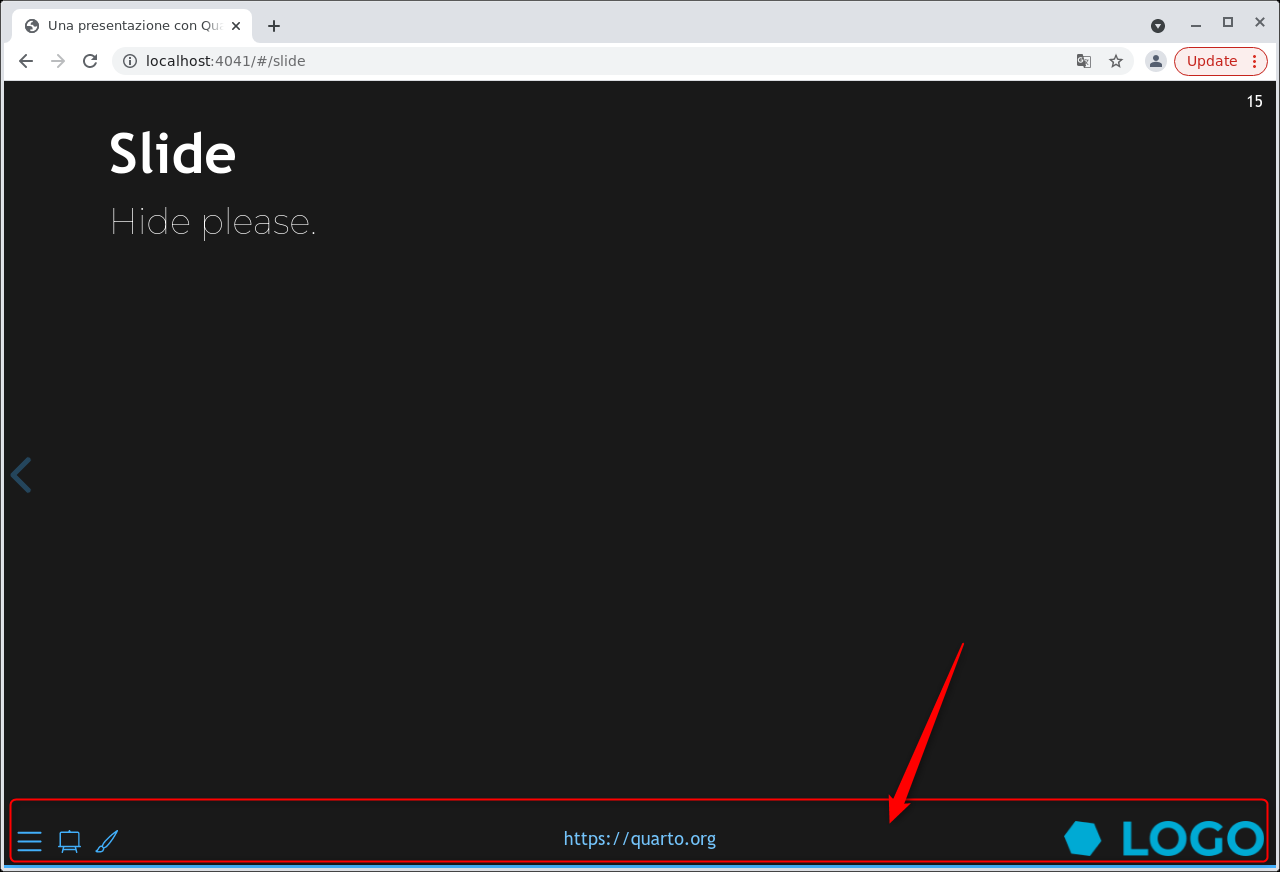Maximize the browser window
The width and height of the screenshot is (1280, 872).
click(1228, 23)
